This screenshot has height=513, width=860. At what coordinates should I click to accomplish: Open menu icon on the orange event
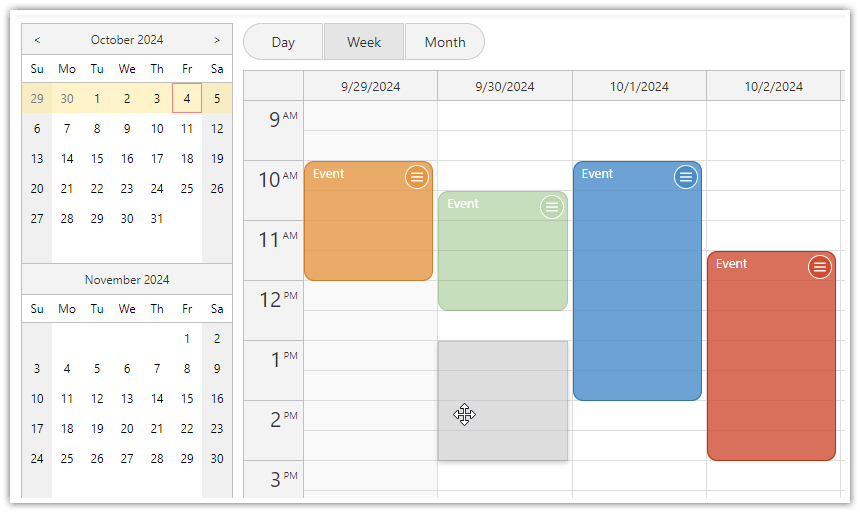coord(417,177)
